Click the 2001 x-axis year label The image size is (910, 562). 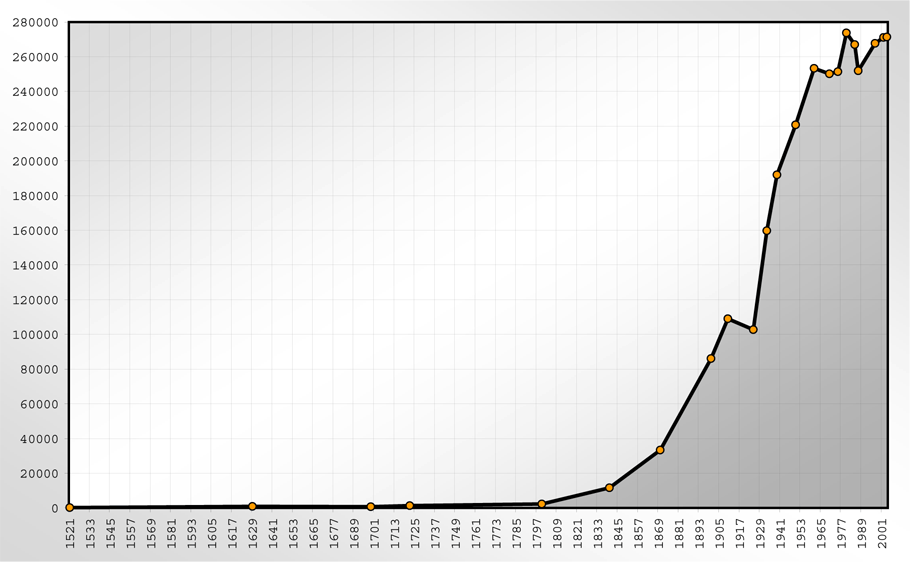point(884,533)
